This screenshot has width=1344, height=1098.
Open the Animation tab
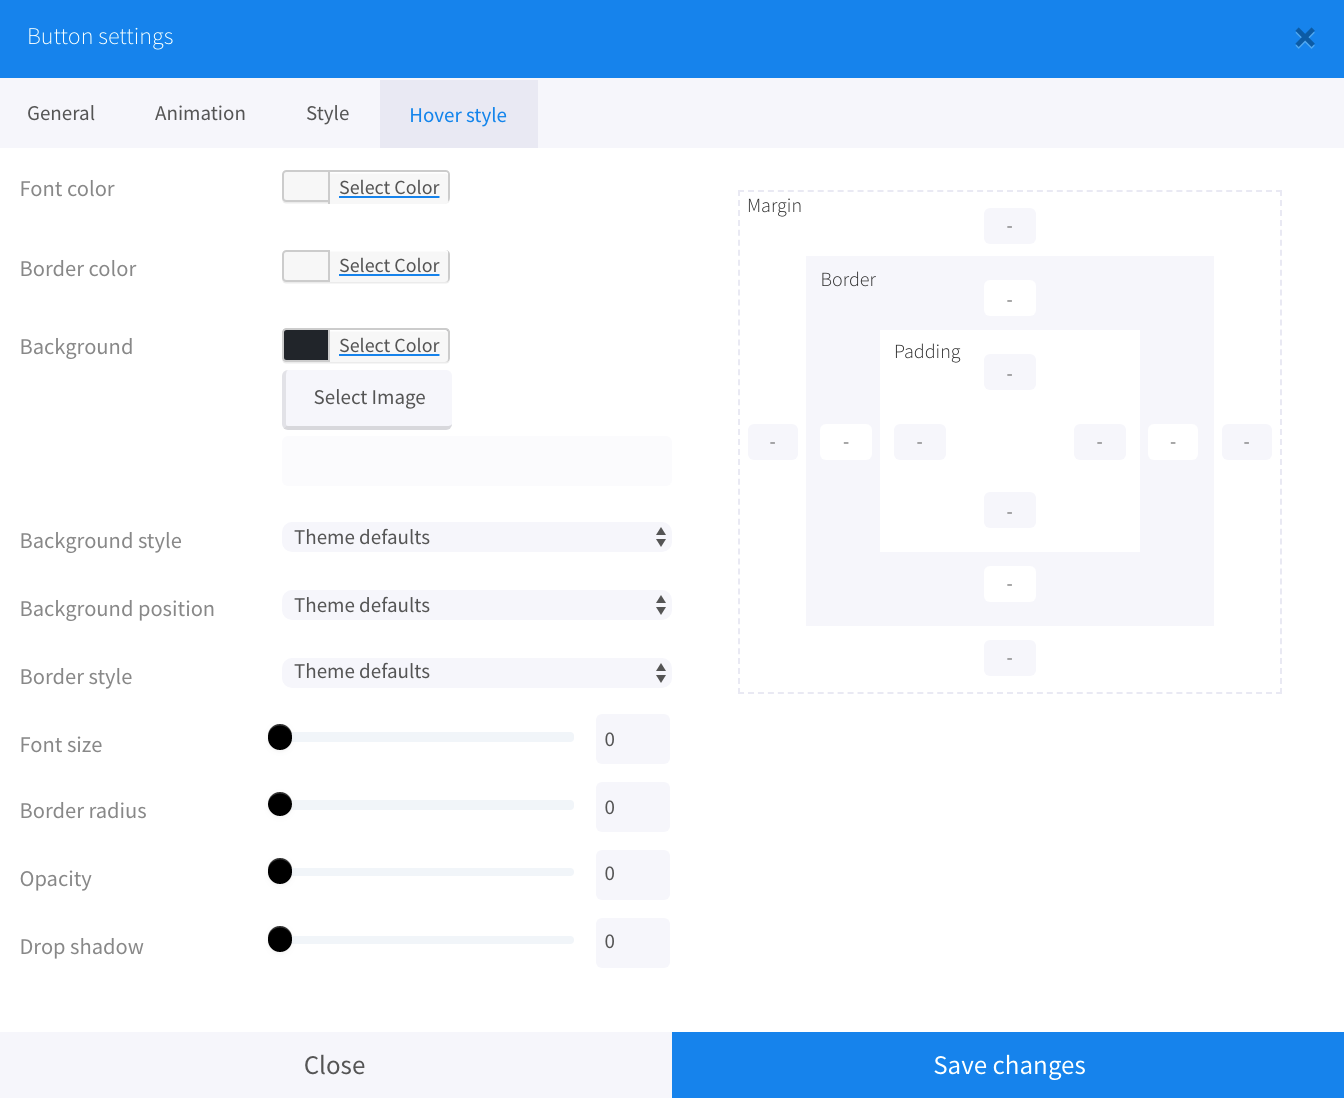200,114
